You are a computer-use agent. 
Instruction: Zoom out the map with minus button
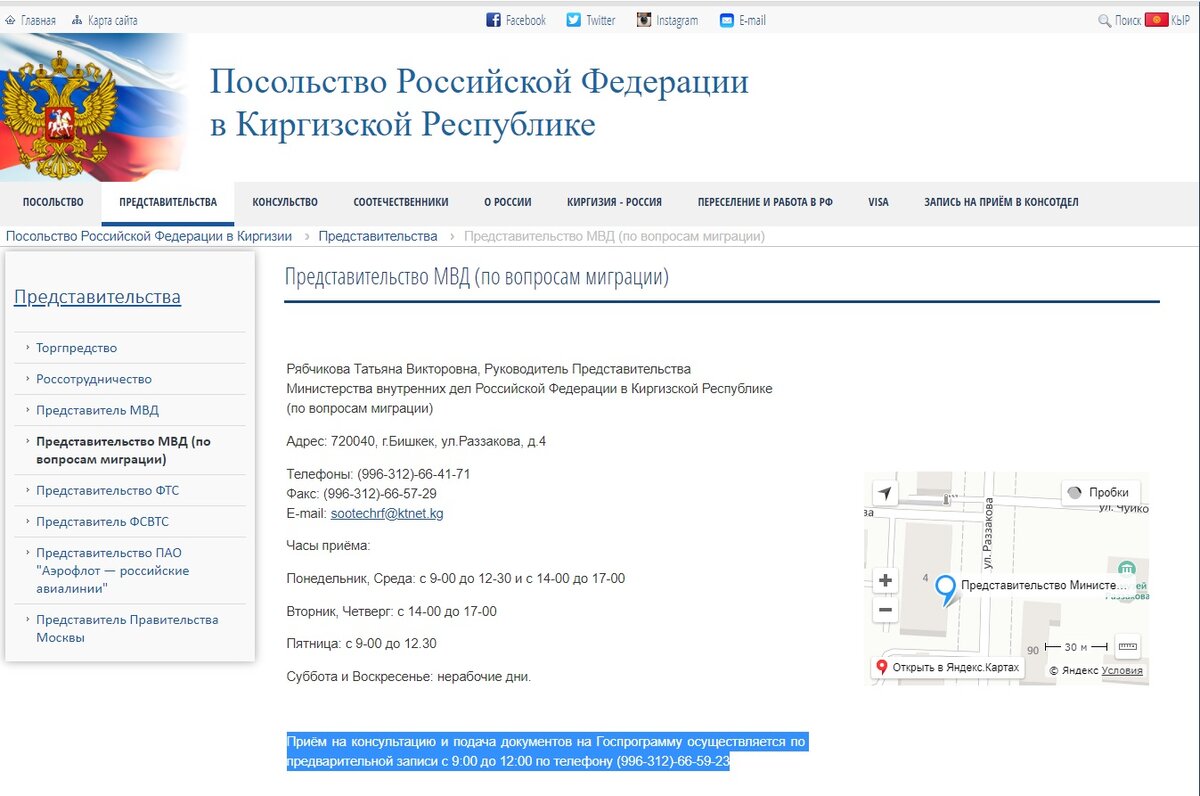(885, 609)
